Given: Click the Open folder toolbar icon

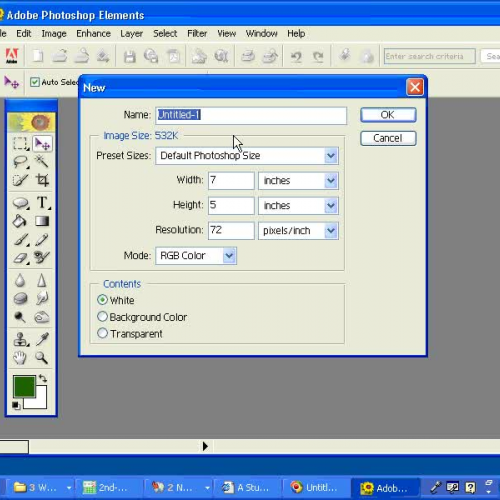Looking at the screenshot, I should tap(60, 56).
